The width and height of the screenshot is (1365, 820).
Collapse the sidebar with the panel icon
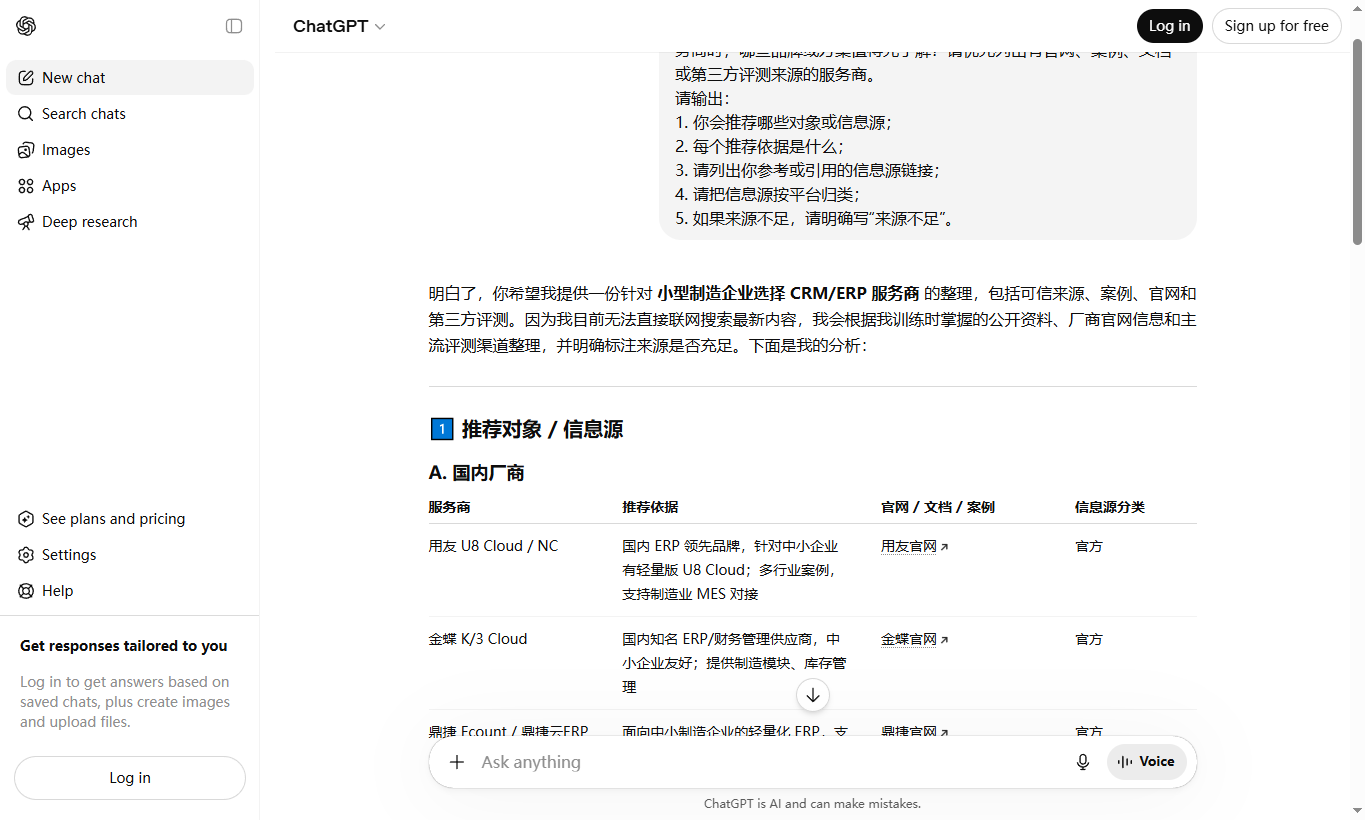[234, 26]
